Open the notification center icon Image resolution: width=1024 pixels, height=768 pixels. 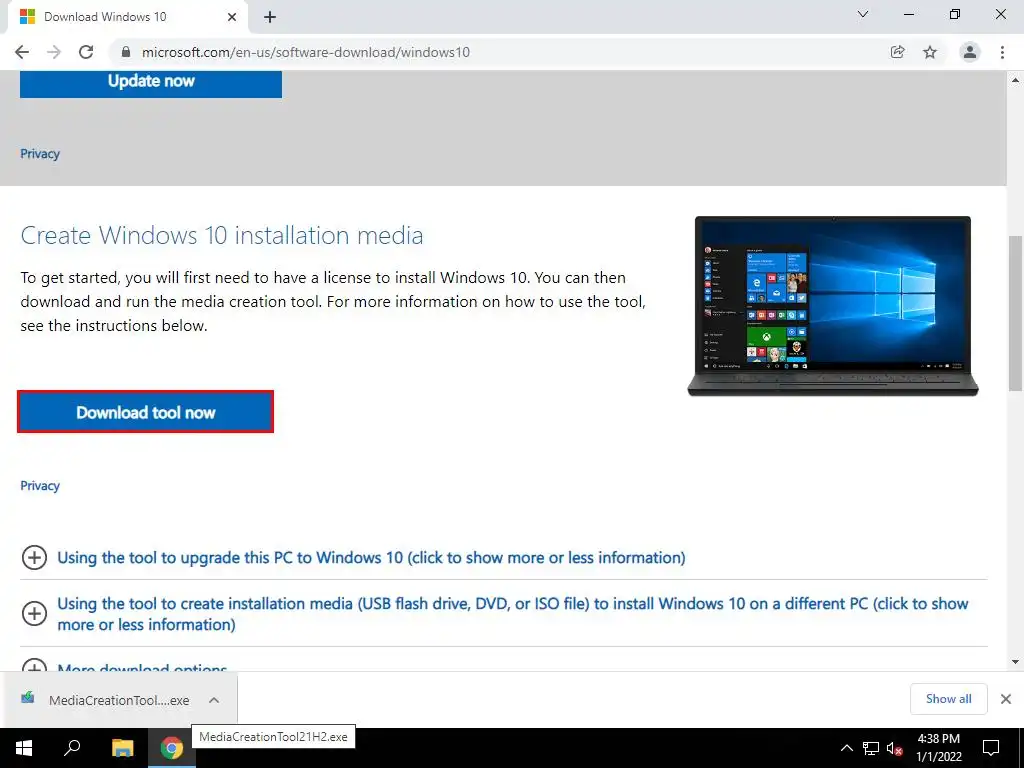pos(991,748)
